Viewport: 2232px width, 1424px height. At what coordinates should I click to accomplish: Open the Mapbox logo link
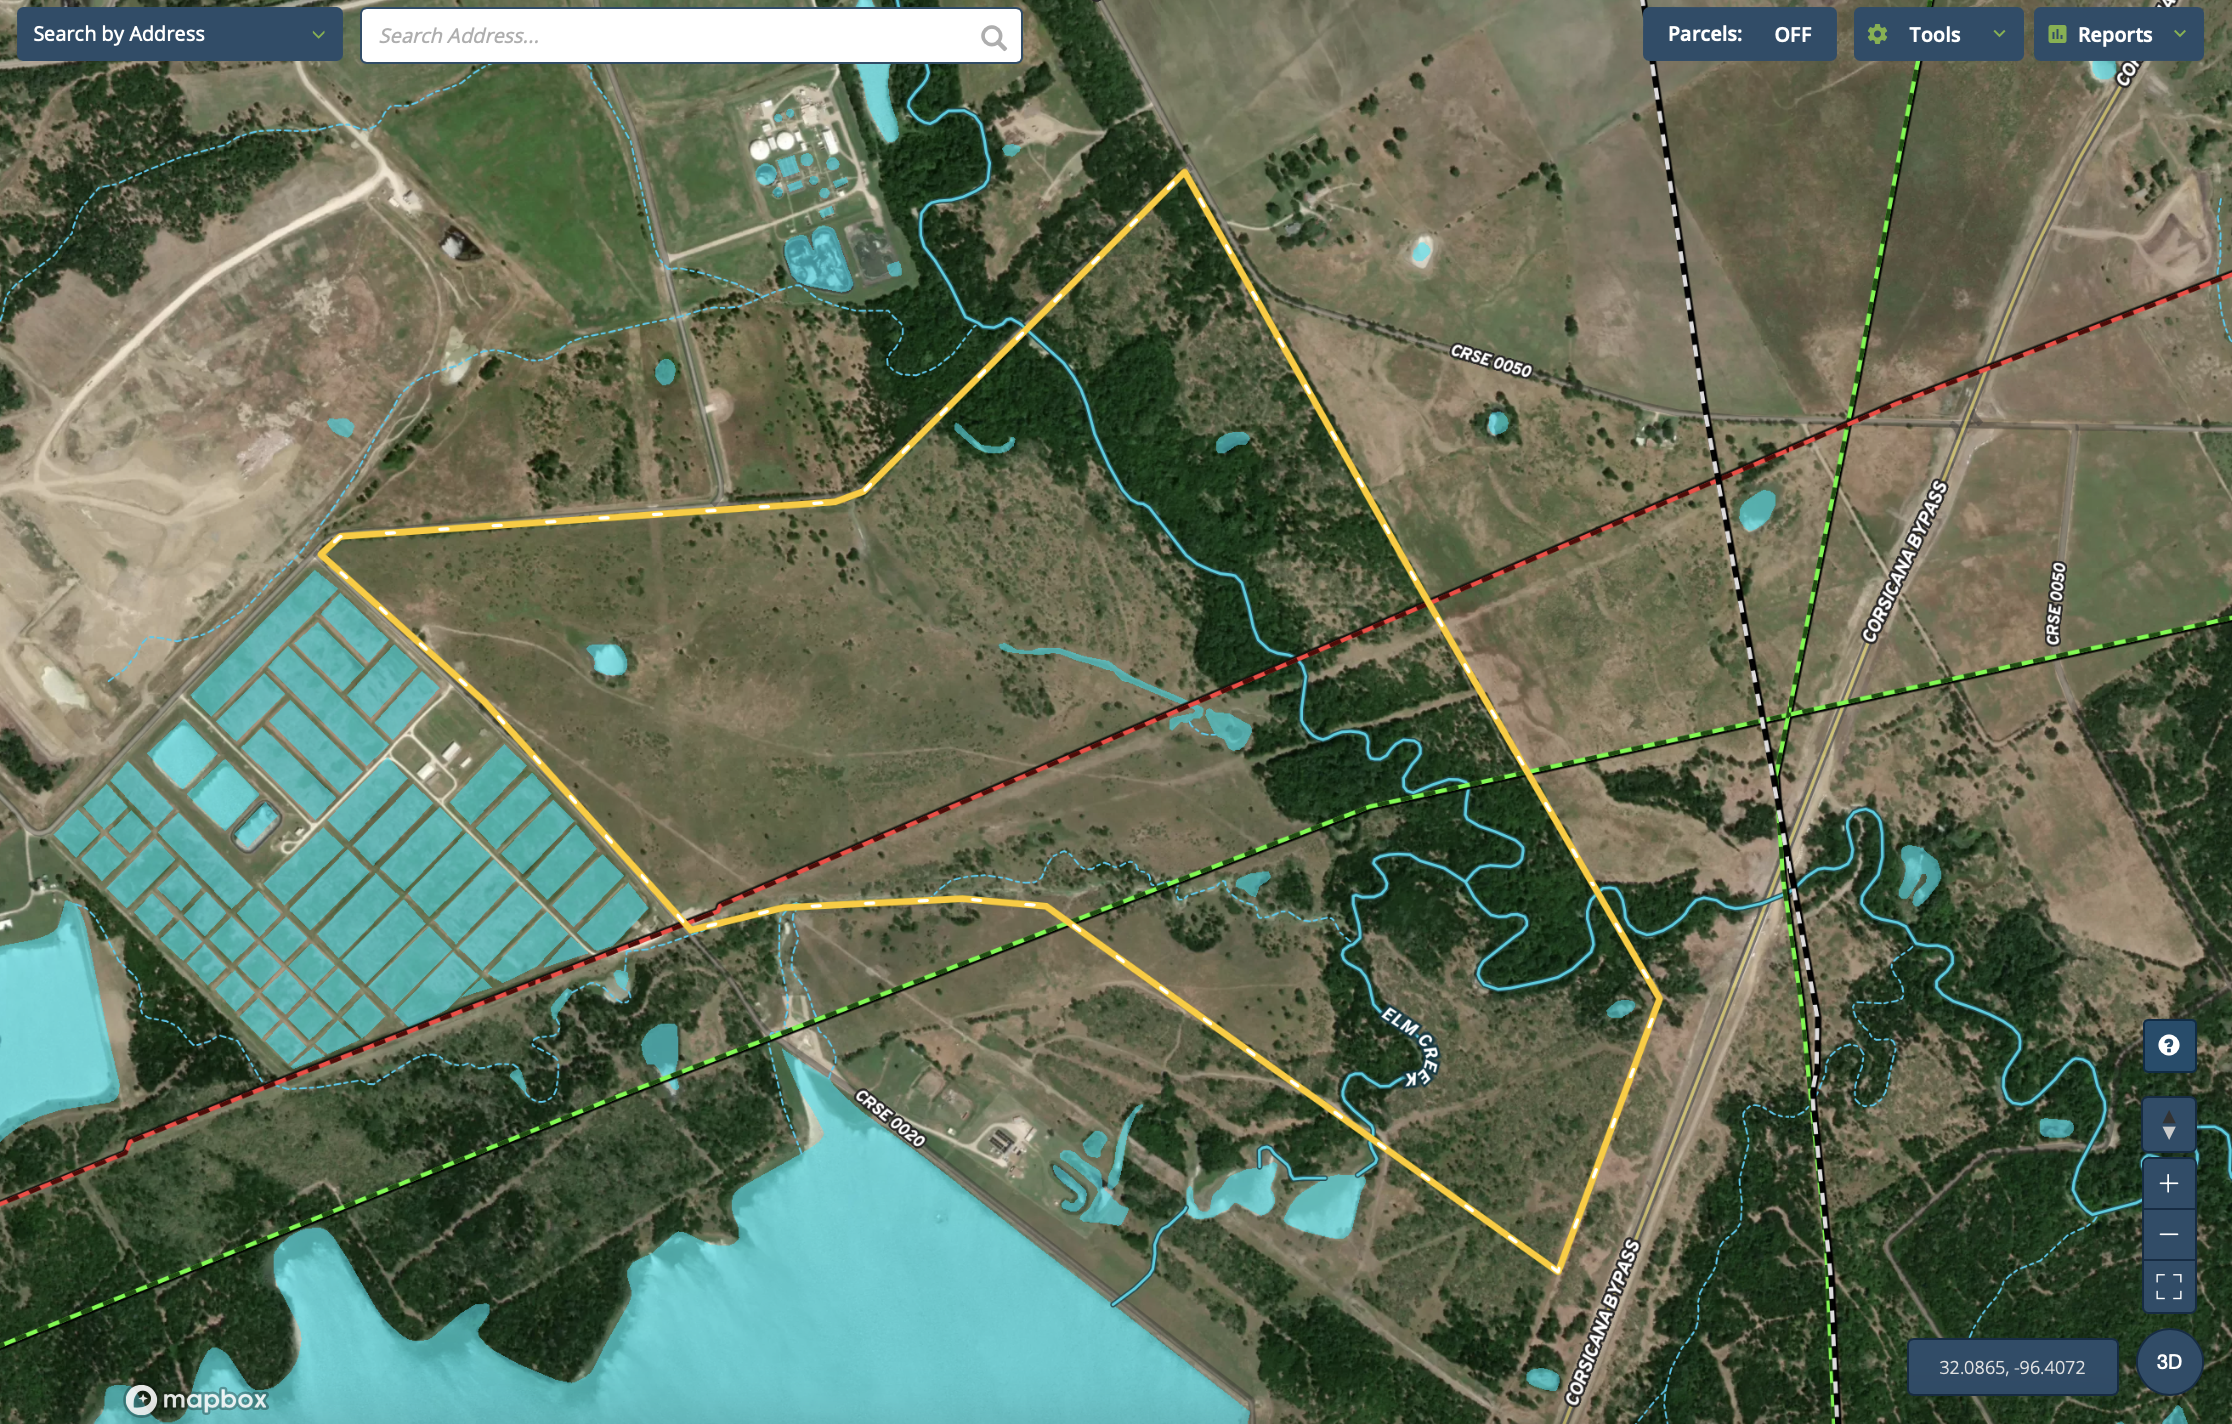(197, 1399)
